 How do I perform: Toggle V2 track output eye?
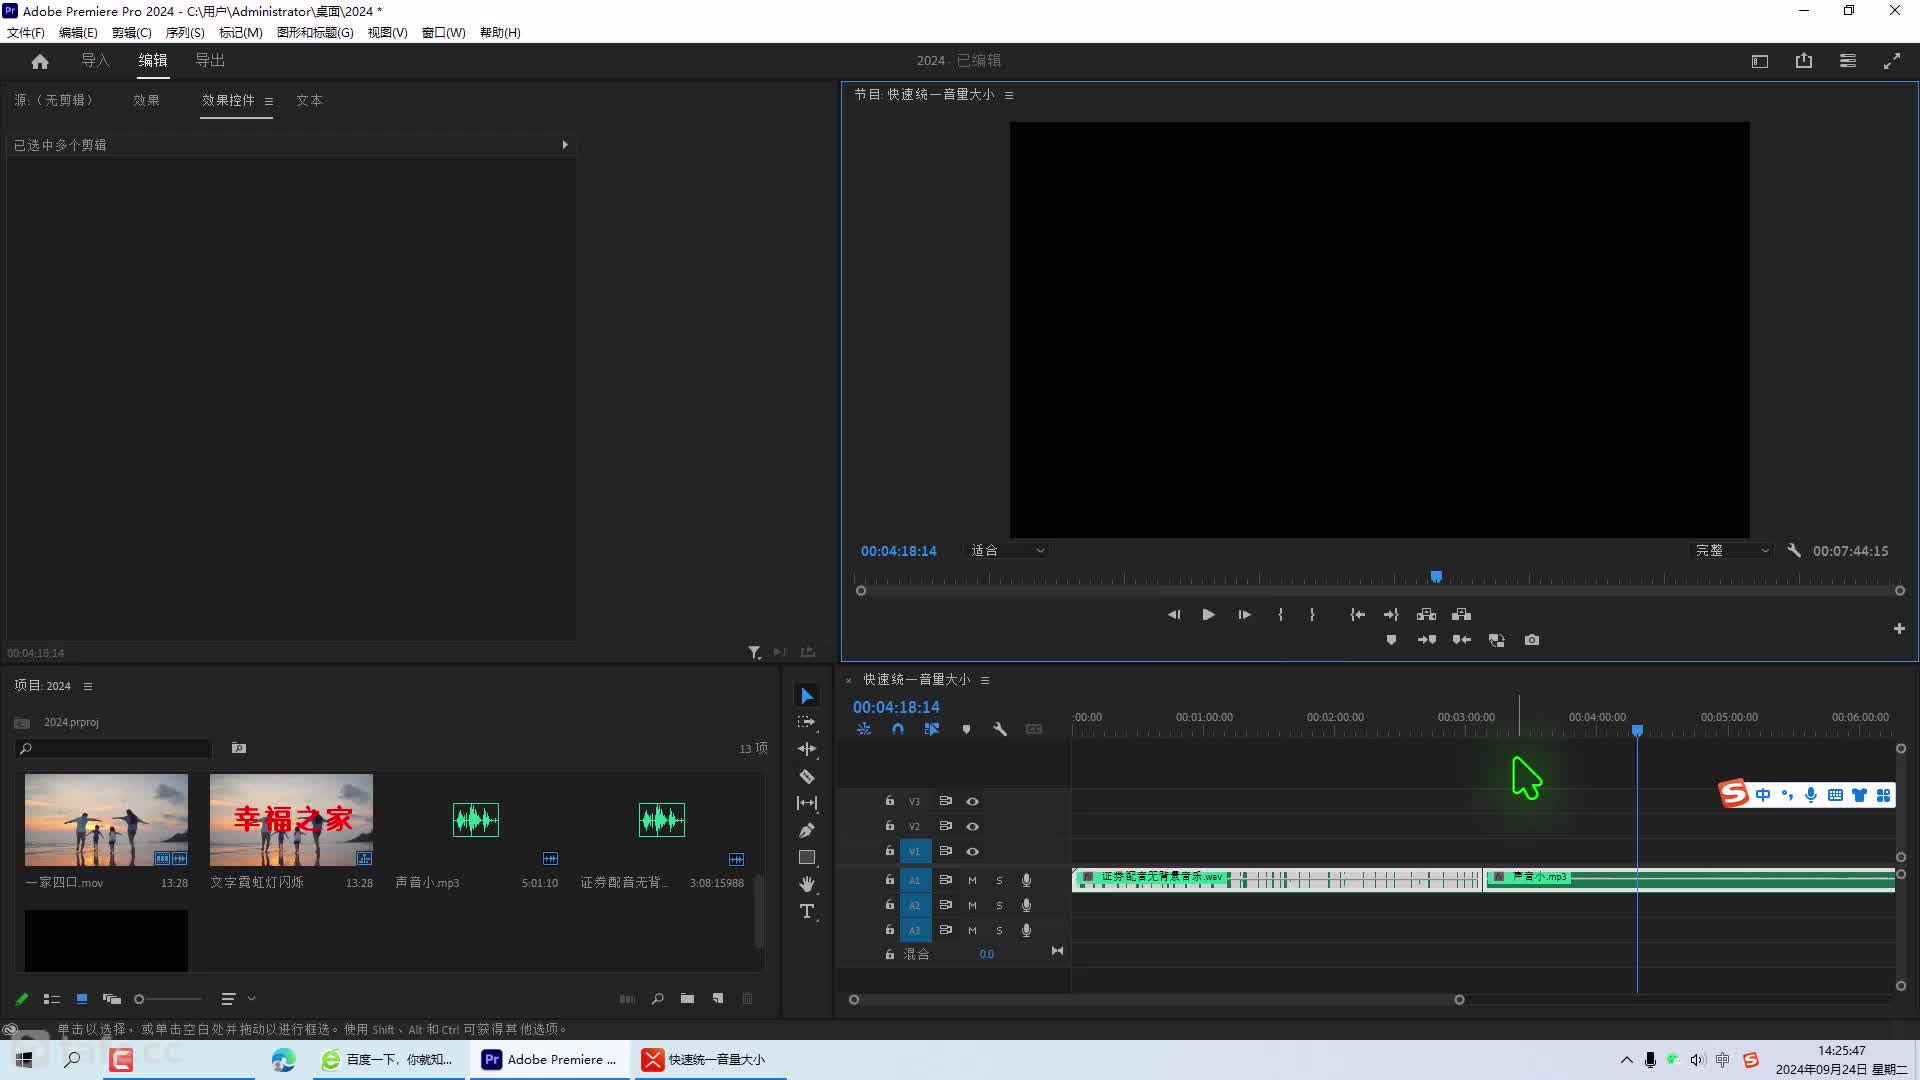tap(972, 826)
